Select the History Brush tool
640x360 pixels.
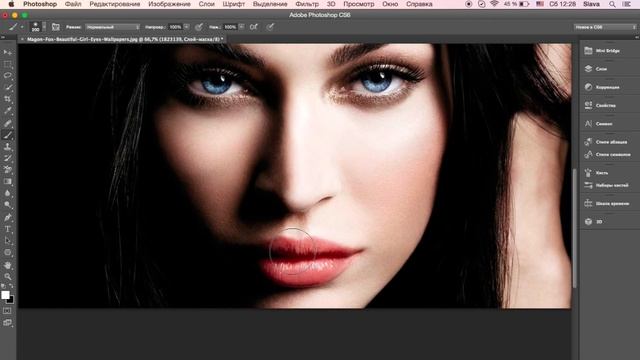(7, 158)
